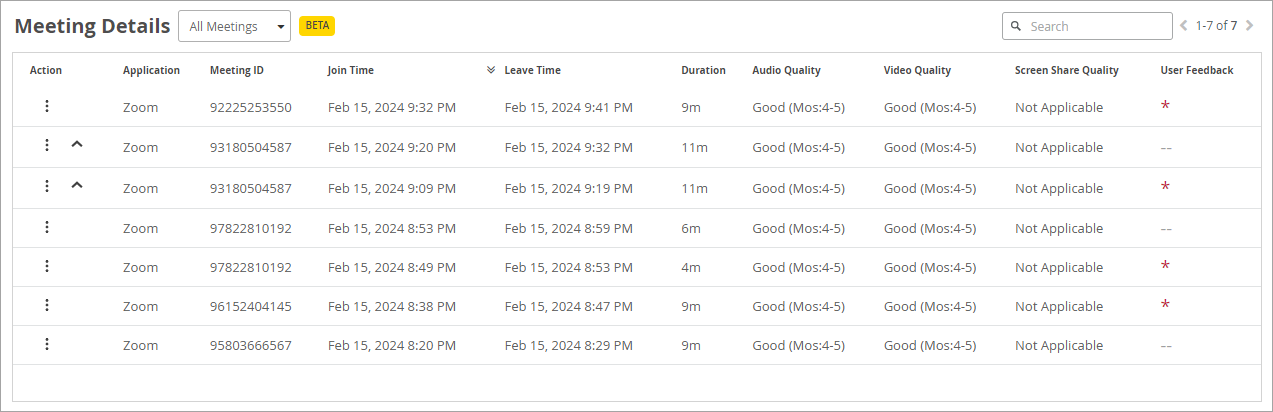Toggle the Join Time sort arrow

click(490, 71)
